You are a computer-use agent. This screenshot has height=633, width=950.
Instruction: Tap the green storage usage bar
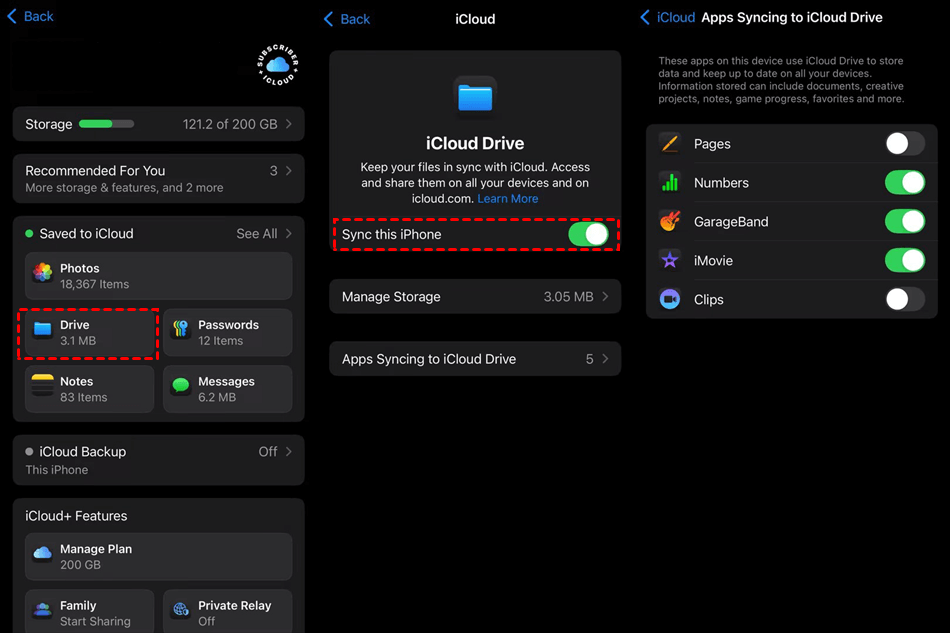click(107, 124)
